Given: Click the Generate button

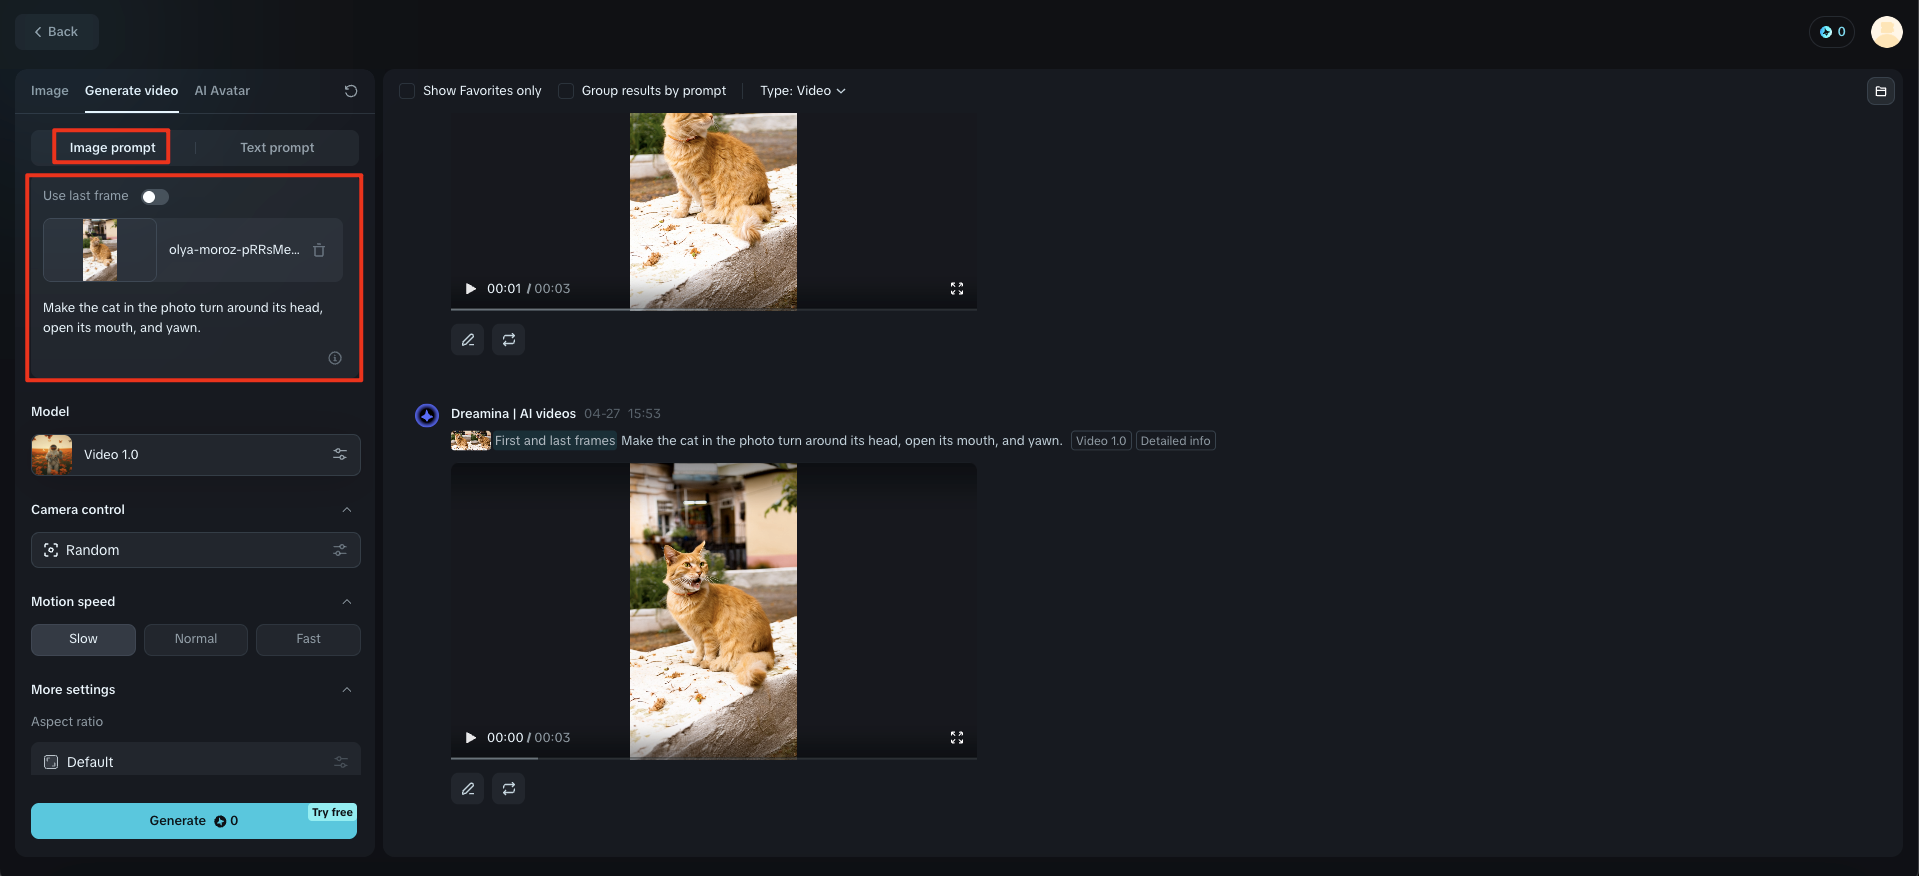Looking at the screenshot, I should point(194,821).
